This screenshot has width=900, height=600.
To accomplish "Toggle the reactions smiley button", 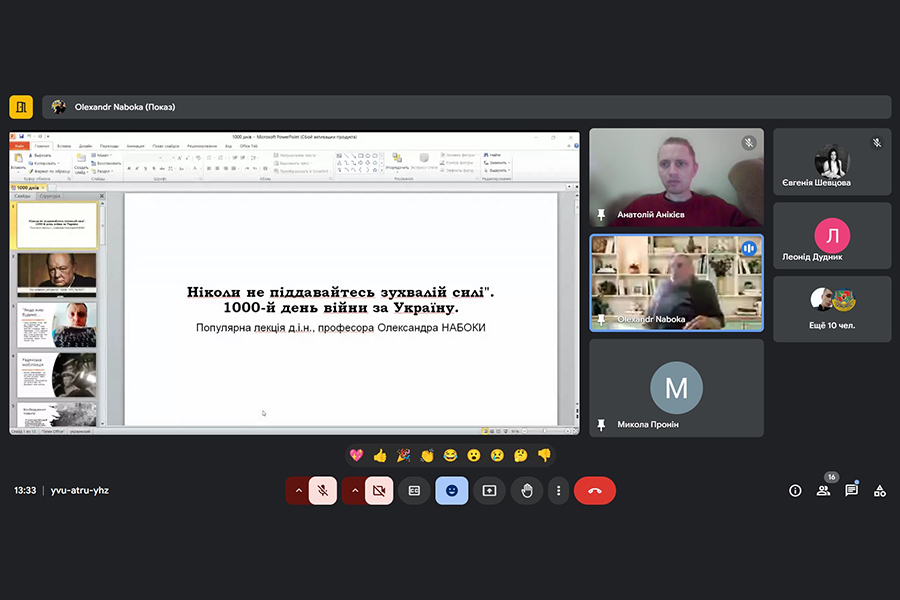I will click(452, 491).
